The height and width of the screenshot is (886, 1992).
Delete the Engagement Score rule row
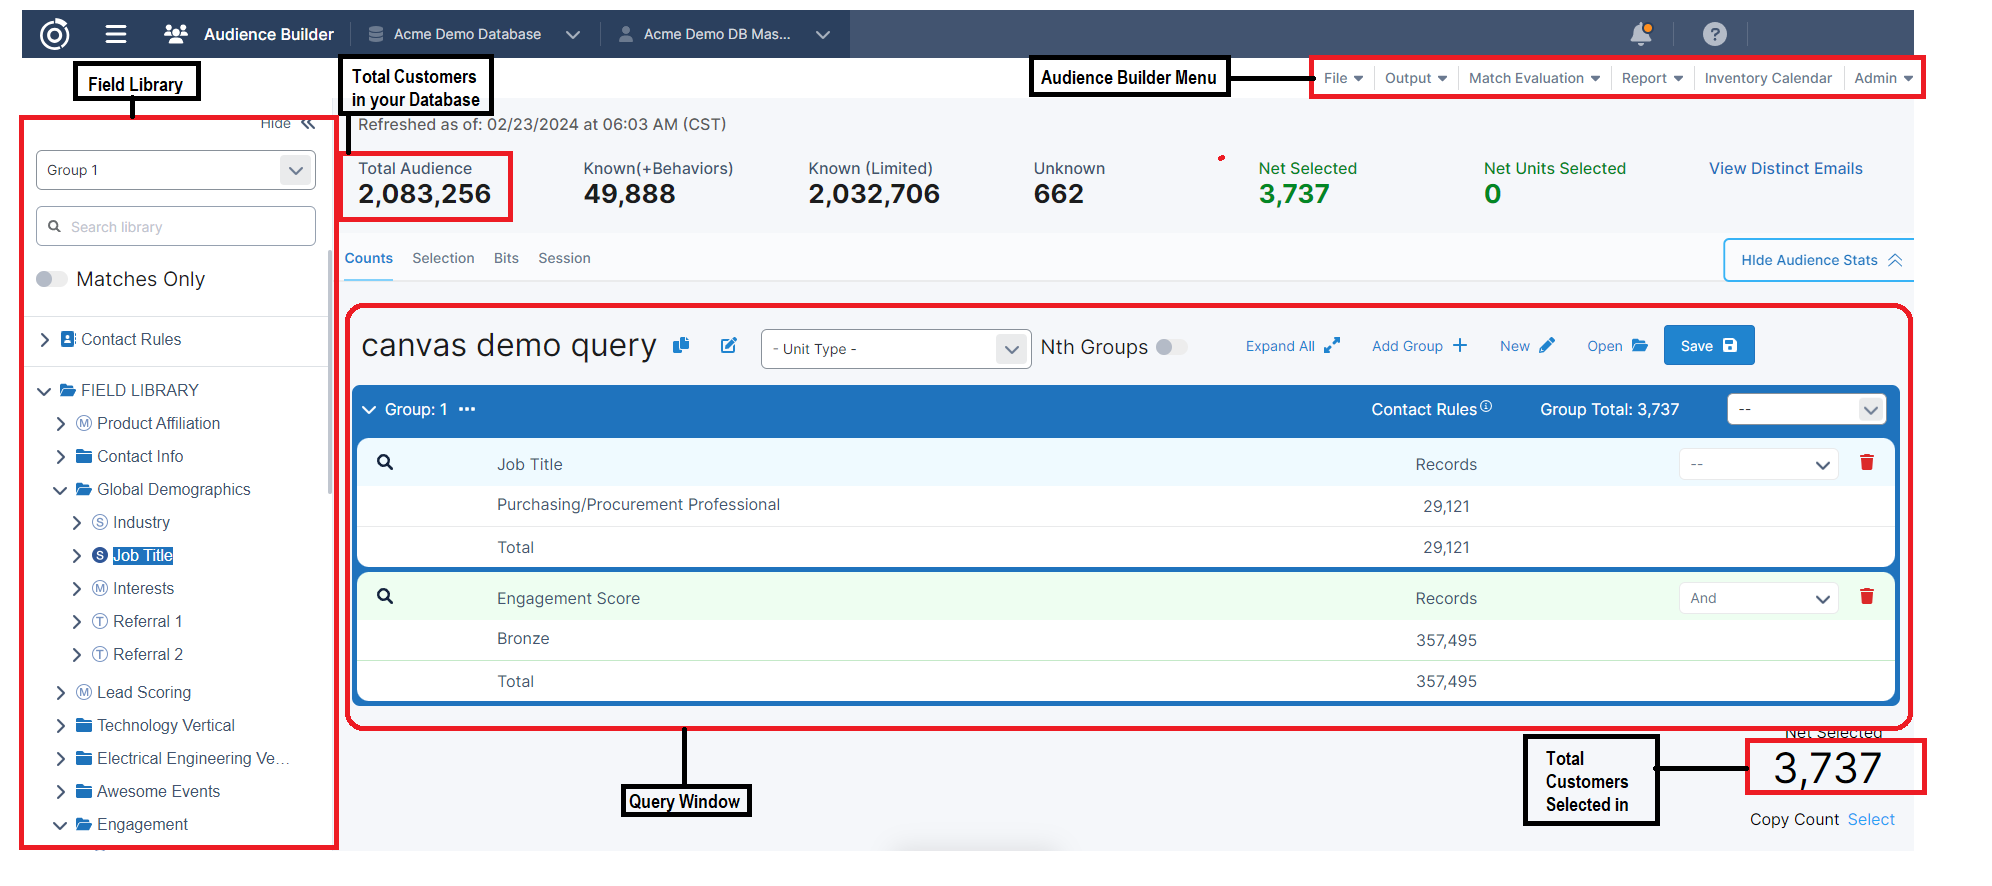click(1866, 596)
